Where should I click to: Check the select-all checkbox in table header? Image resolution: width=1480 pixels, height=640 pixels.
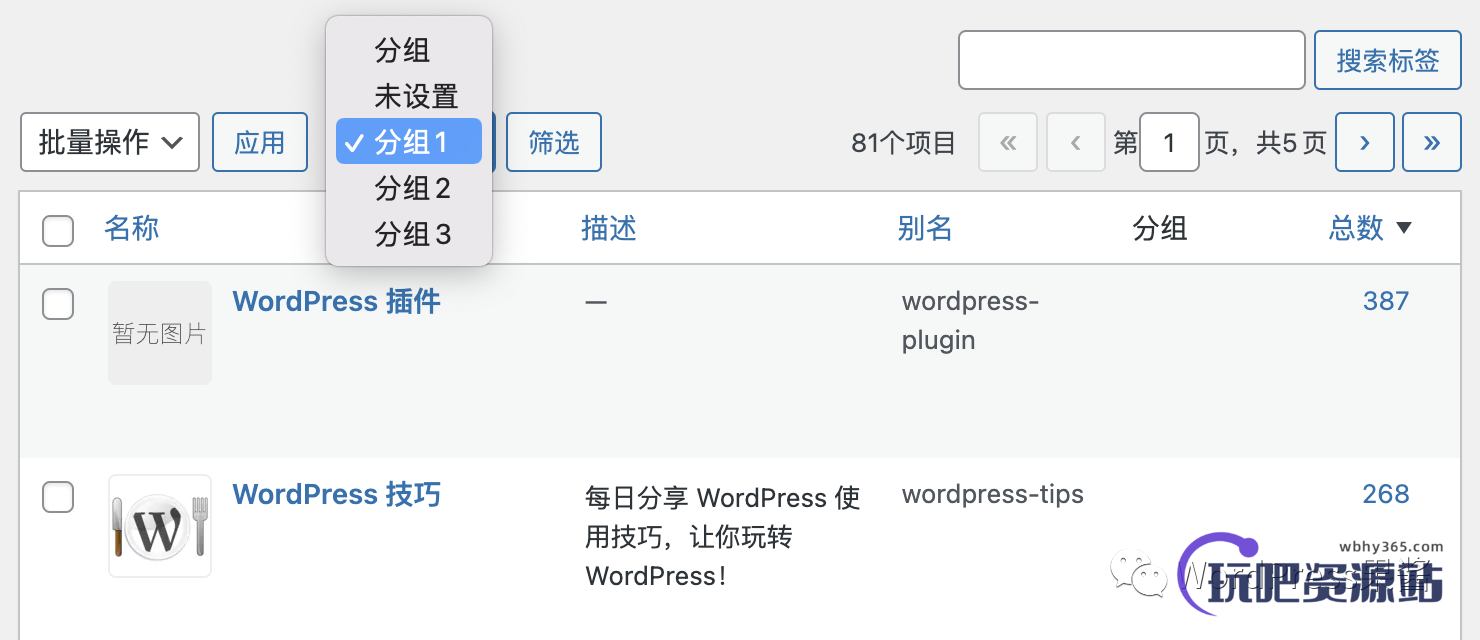[57, 230]
